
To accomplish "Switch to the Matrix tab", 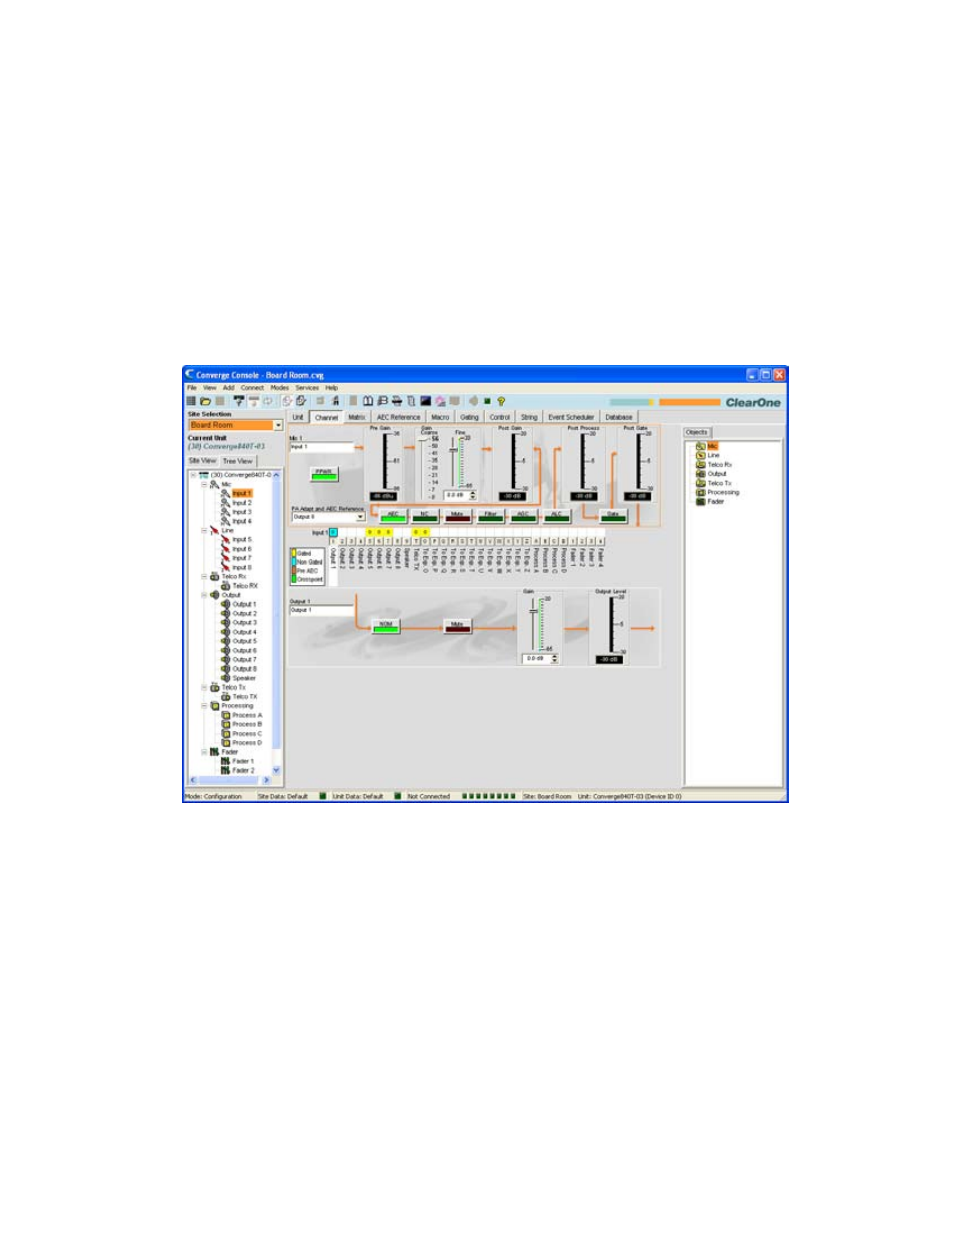I will tap(357, 417).
